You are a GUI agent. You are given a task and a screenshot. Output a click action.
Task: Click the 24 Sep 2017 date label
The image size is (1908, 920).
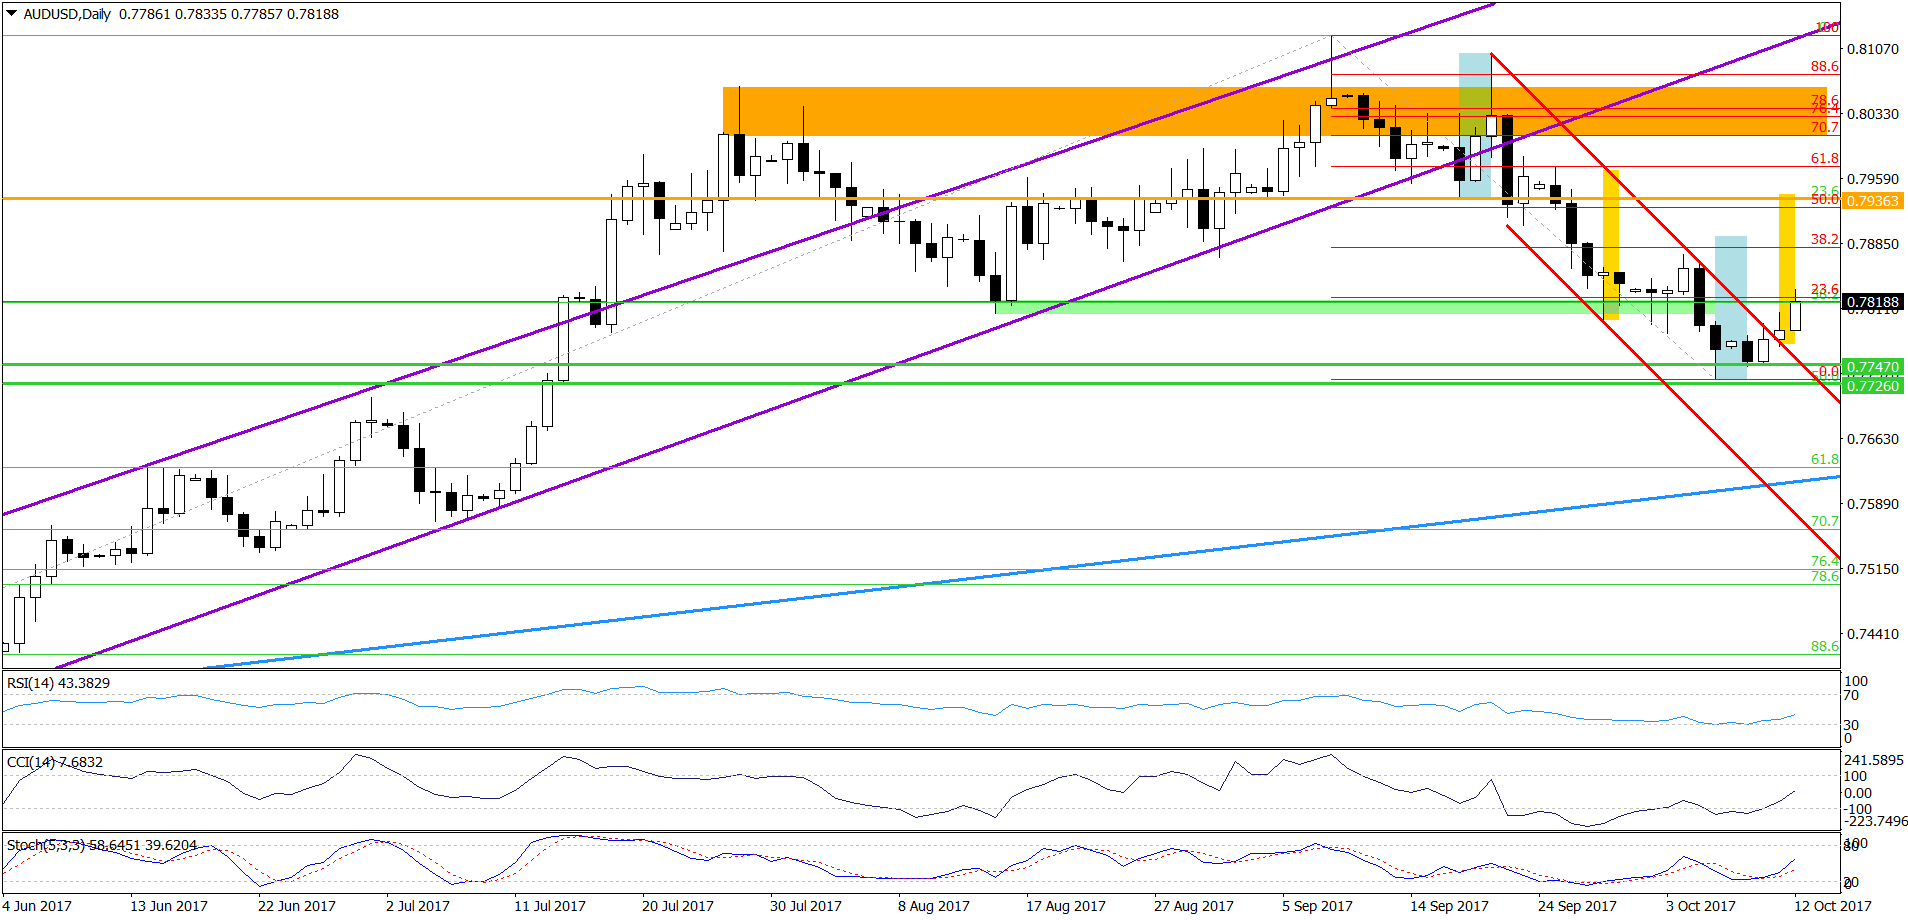pos(1578,906)
